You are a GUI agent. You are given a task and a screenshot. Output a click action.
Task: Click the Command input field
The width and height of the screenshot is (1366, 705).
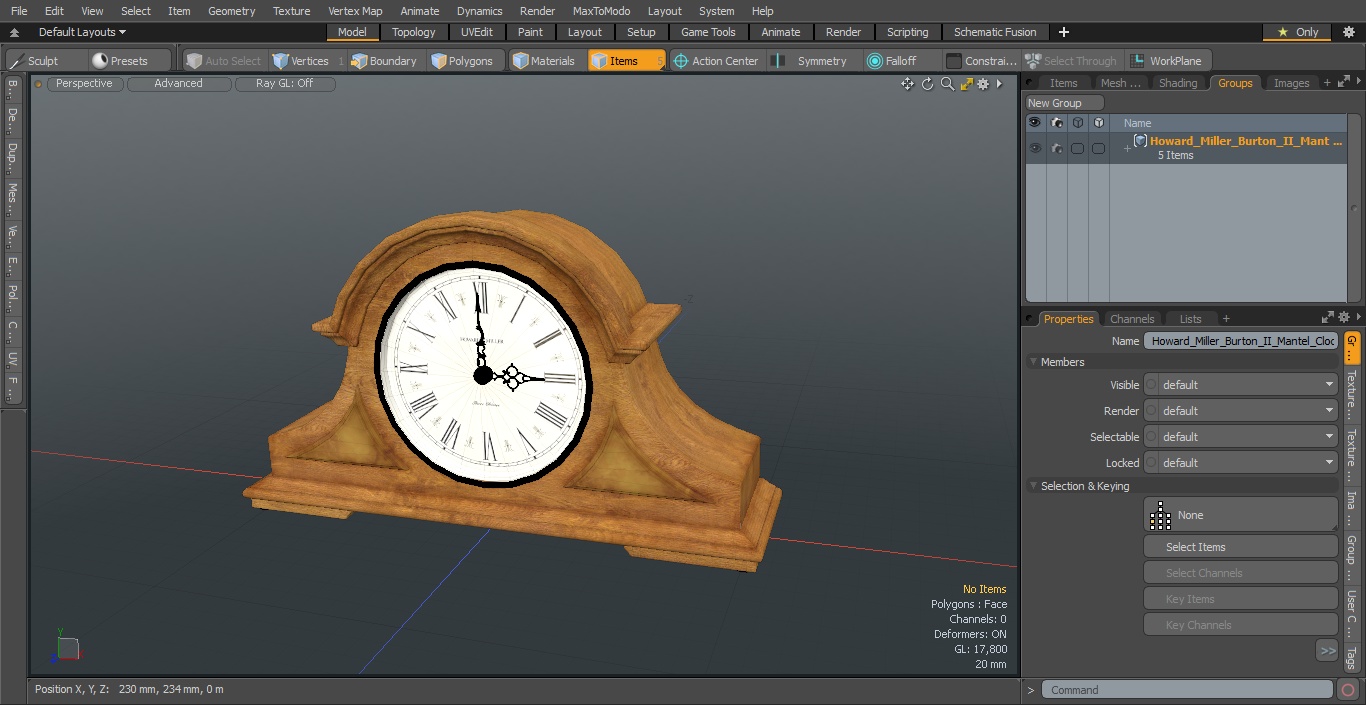1187,690
